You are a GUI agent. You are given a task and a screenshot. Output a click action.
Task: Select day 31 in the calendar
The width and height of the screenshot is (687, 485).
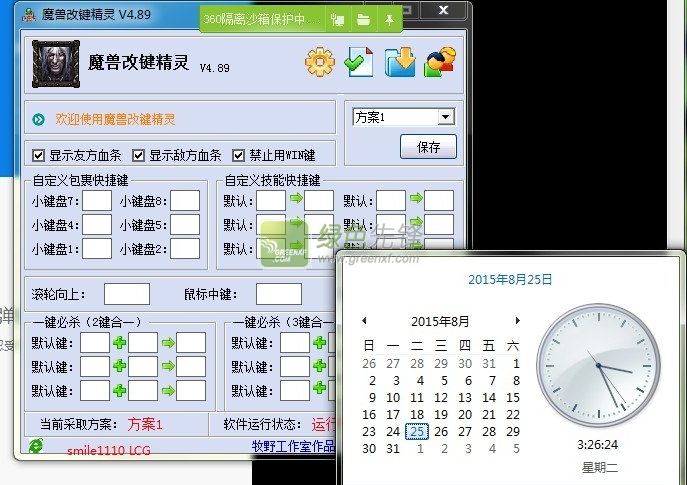coord(393,449)
